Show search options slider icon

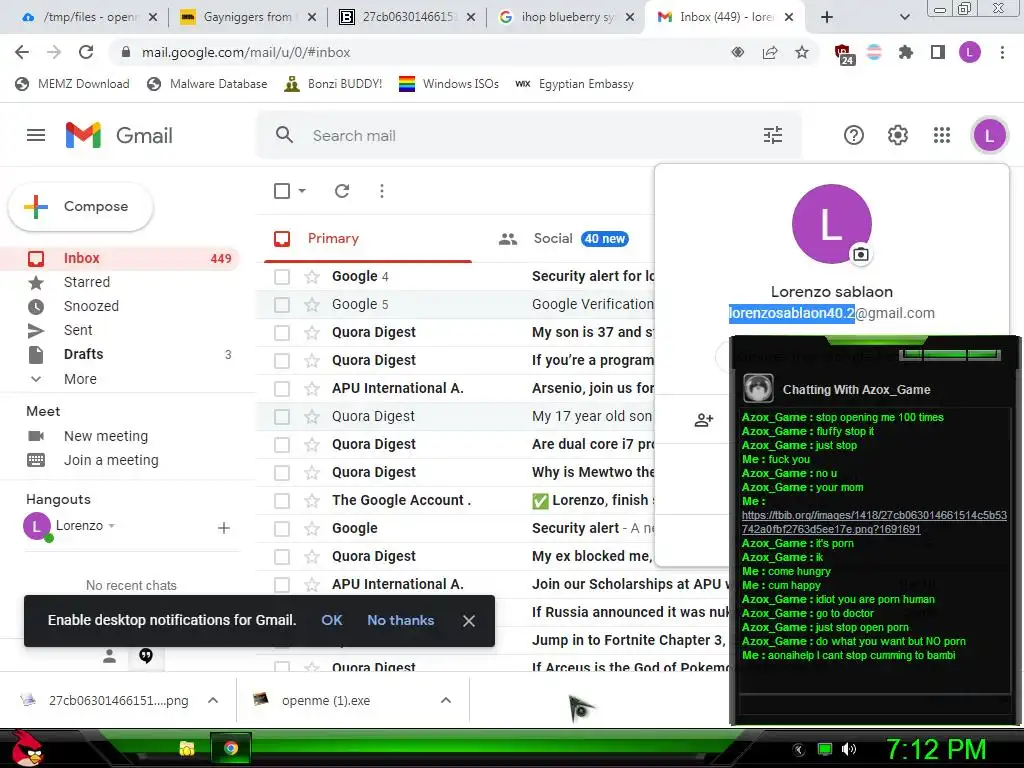pyautogui.click(x=773, y=135)
